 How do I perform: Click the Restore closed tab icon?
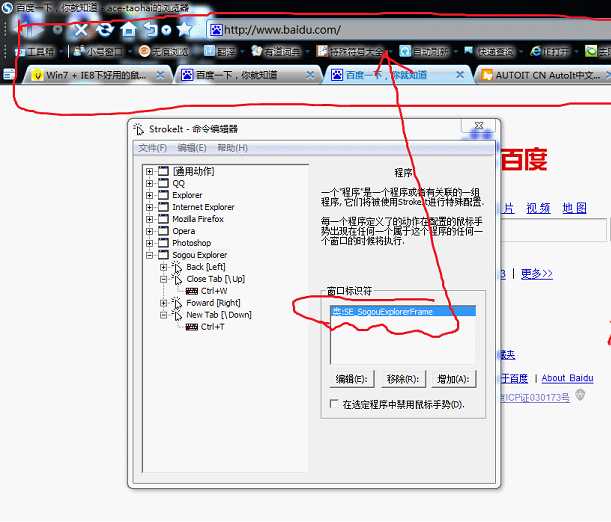[x=151, y=29]
